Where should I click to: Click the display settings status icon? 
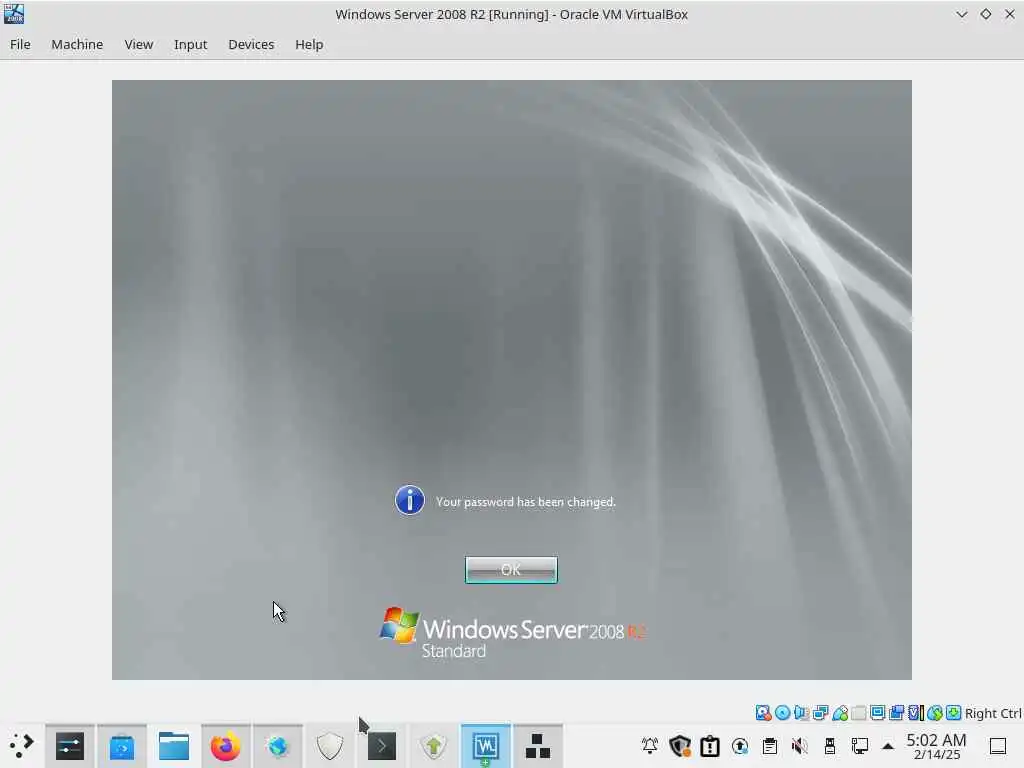[878, 712]
